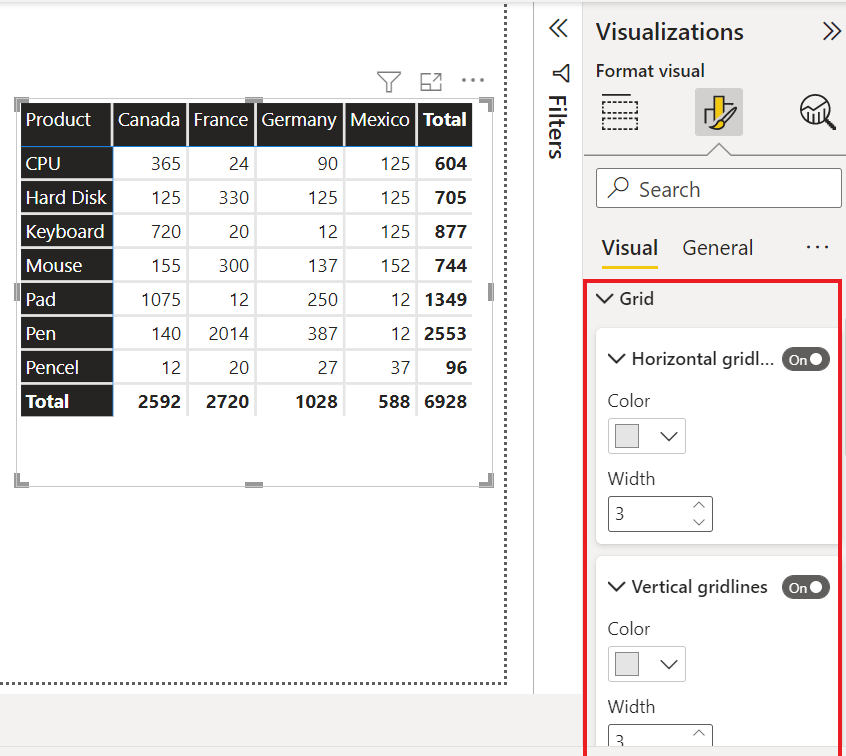Switch to the Visual tab
The image size is (846, 756).
pyautogui.click(x=630, y=248)
